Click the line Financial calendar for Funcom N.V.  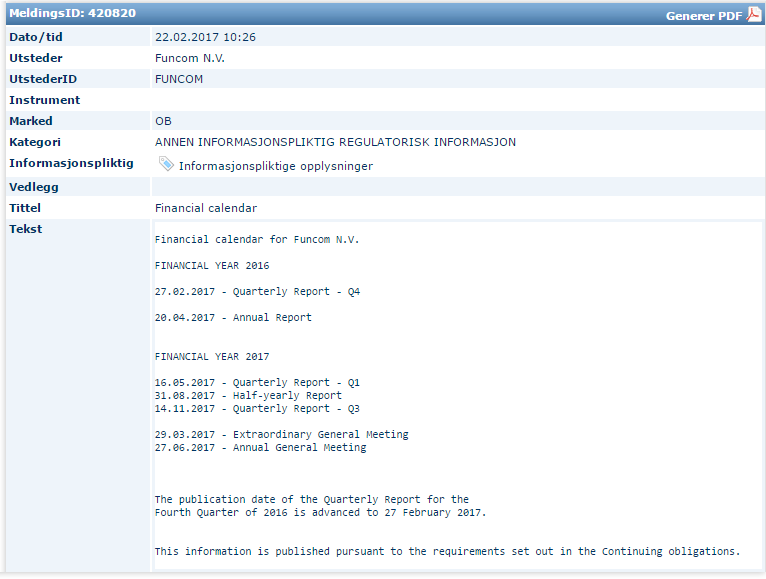(x=257, y=239)
